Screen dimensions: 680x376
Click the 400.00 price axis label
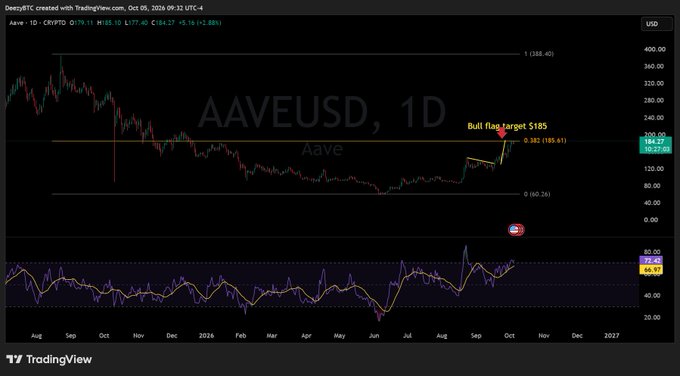[655, 49]
